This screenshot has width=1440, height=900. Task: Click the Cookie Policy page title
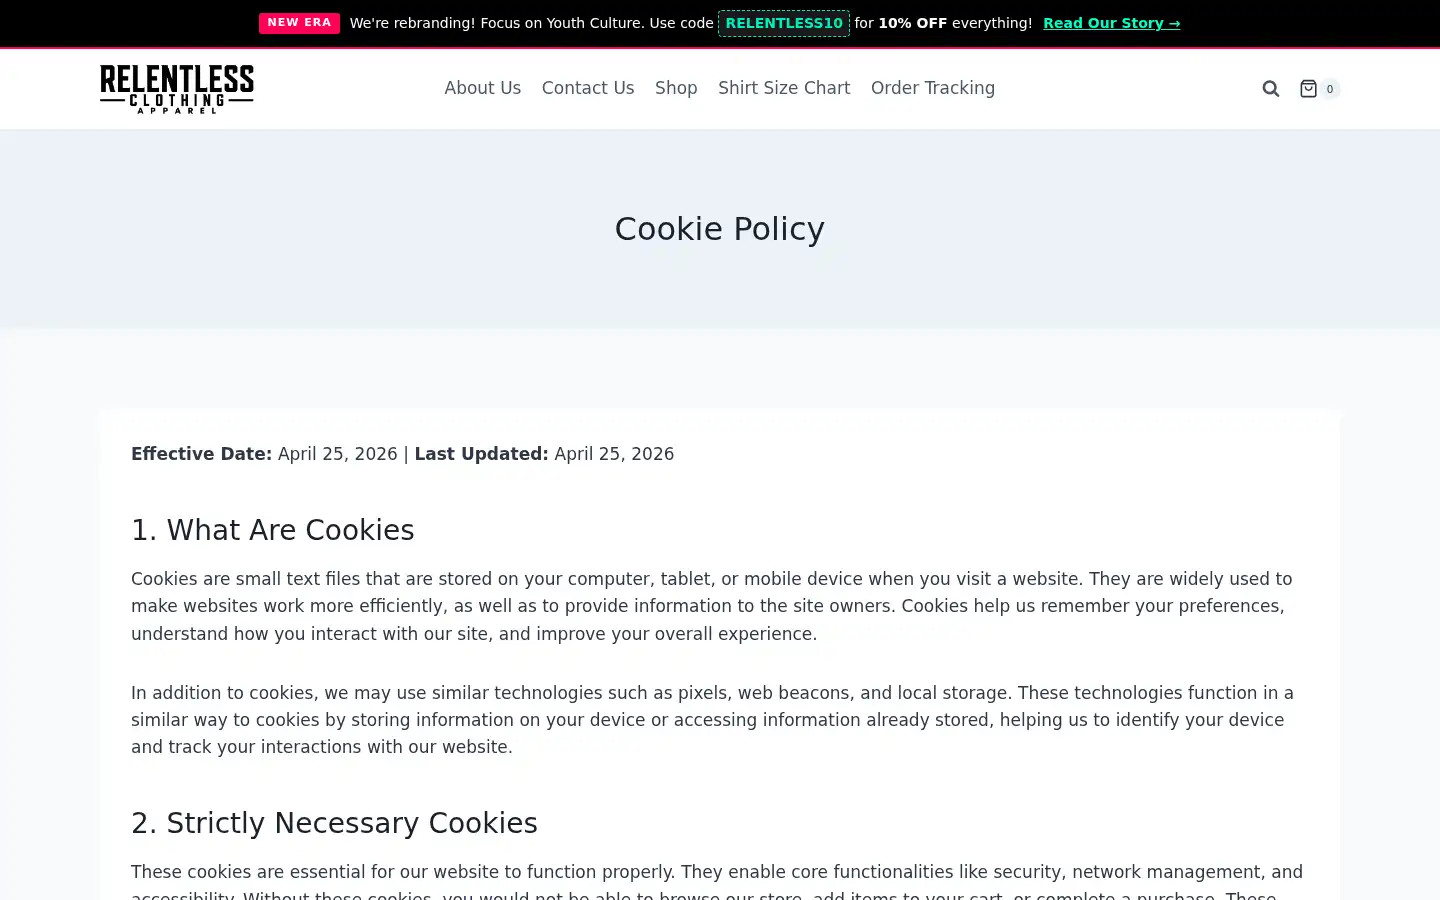tap(720, 229)
